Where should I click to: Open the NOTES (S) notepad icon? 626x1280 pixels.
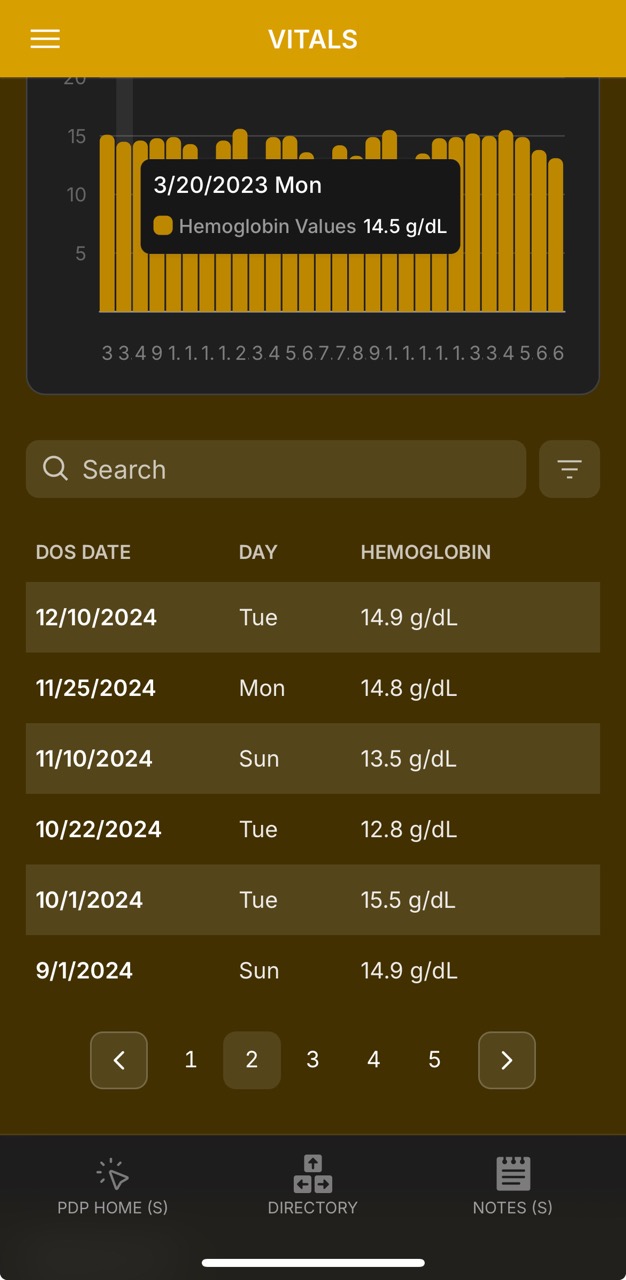(x=512, y=1172)
